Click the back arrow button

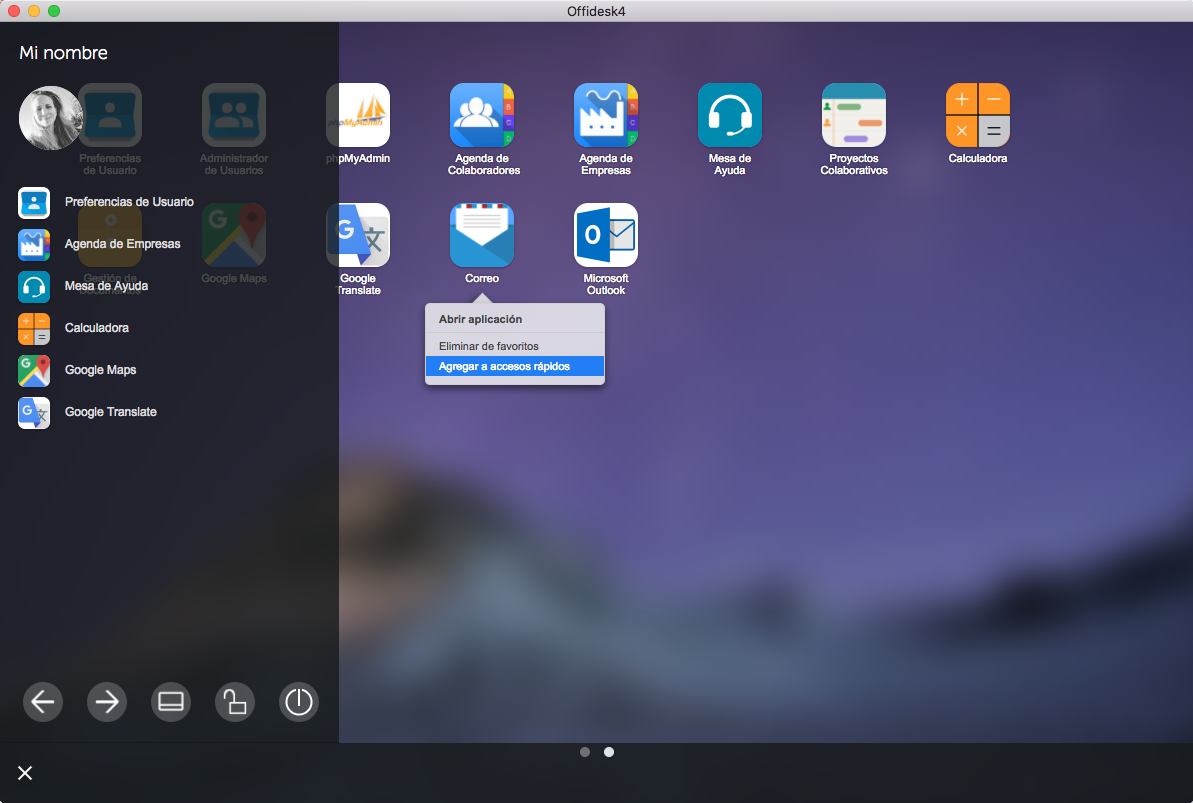(43, 701)
